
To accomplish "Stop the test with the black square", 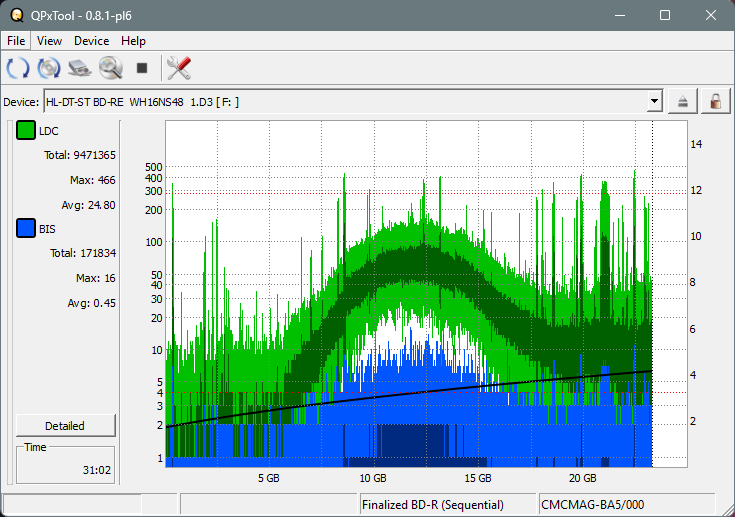I will pos(142,68).
